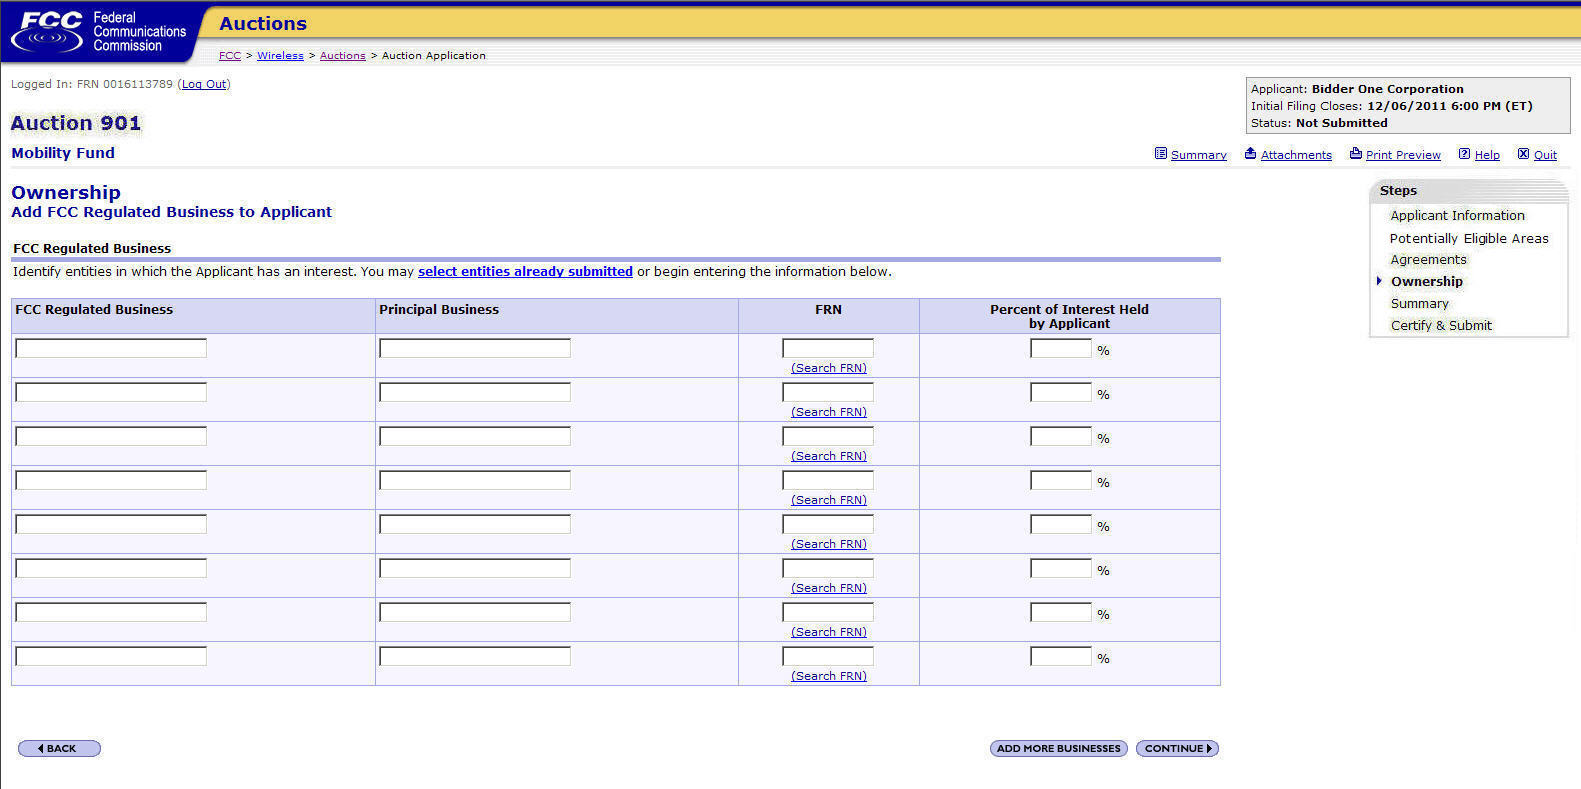Click the Add More Businesses button
The image size is (1581, 789).
[x=1059, y=749]
